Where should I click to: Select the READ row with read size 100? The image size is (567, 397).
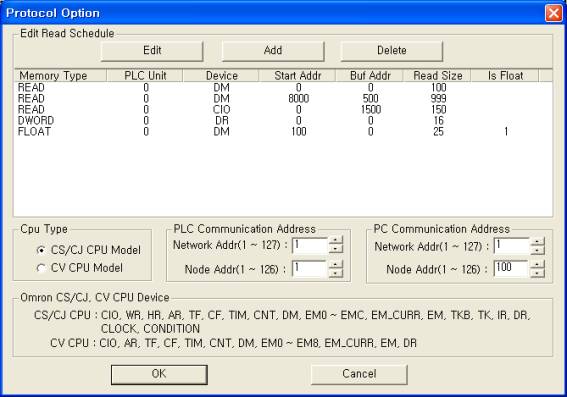[283, 87]
